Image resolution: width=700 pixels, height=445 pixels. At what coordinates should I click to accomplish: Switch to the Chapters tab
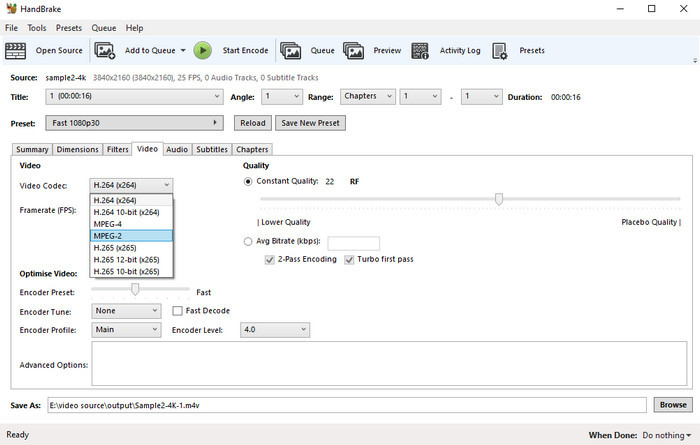click(x=252, y=150)
